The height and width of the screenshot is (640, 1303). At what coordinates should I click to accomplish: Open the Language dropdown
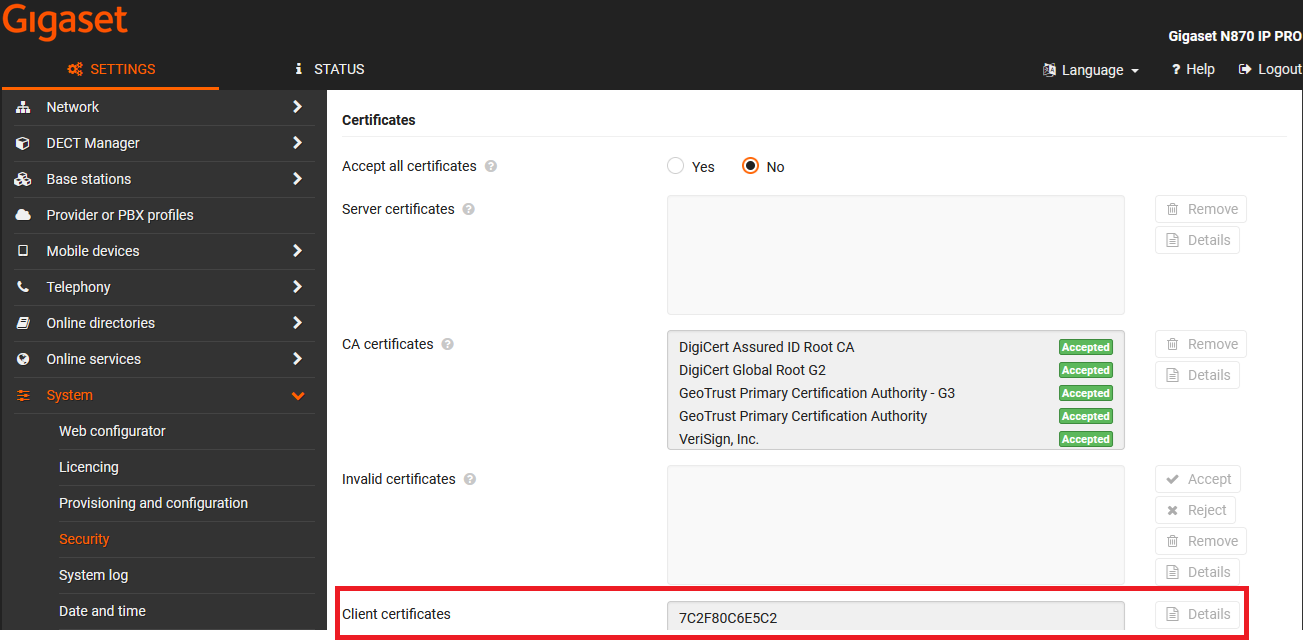[x=1091, y=70]
